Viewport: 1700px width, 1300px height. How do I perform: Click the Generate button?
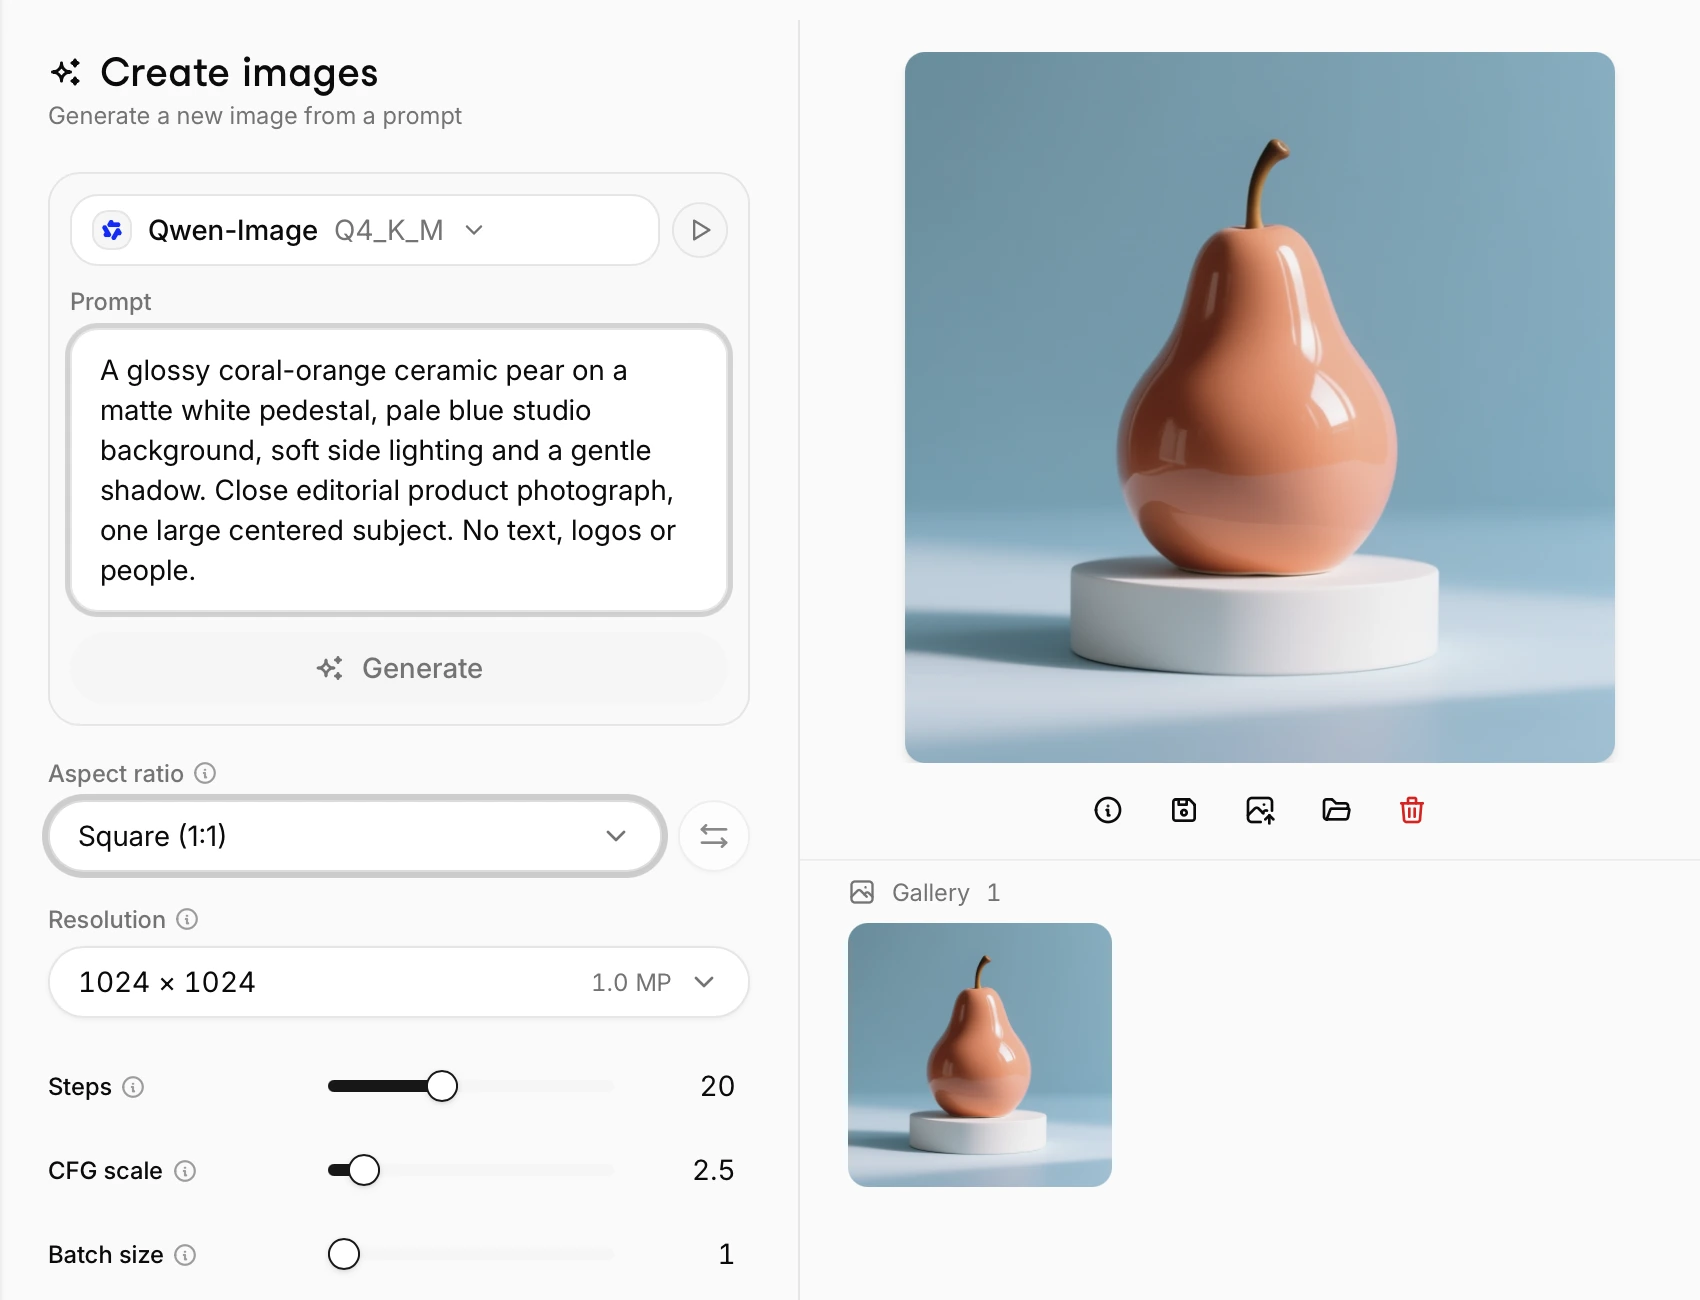[x=399, y=668]
